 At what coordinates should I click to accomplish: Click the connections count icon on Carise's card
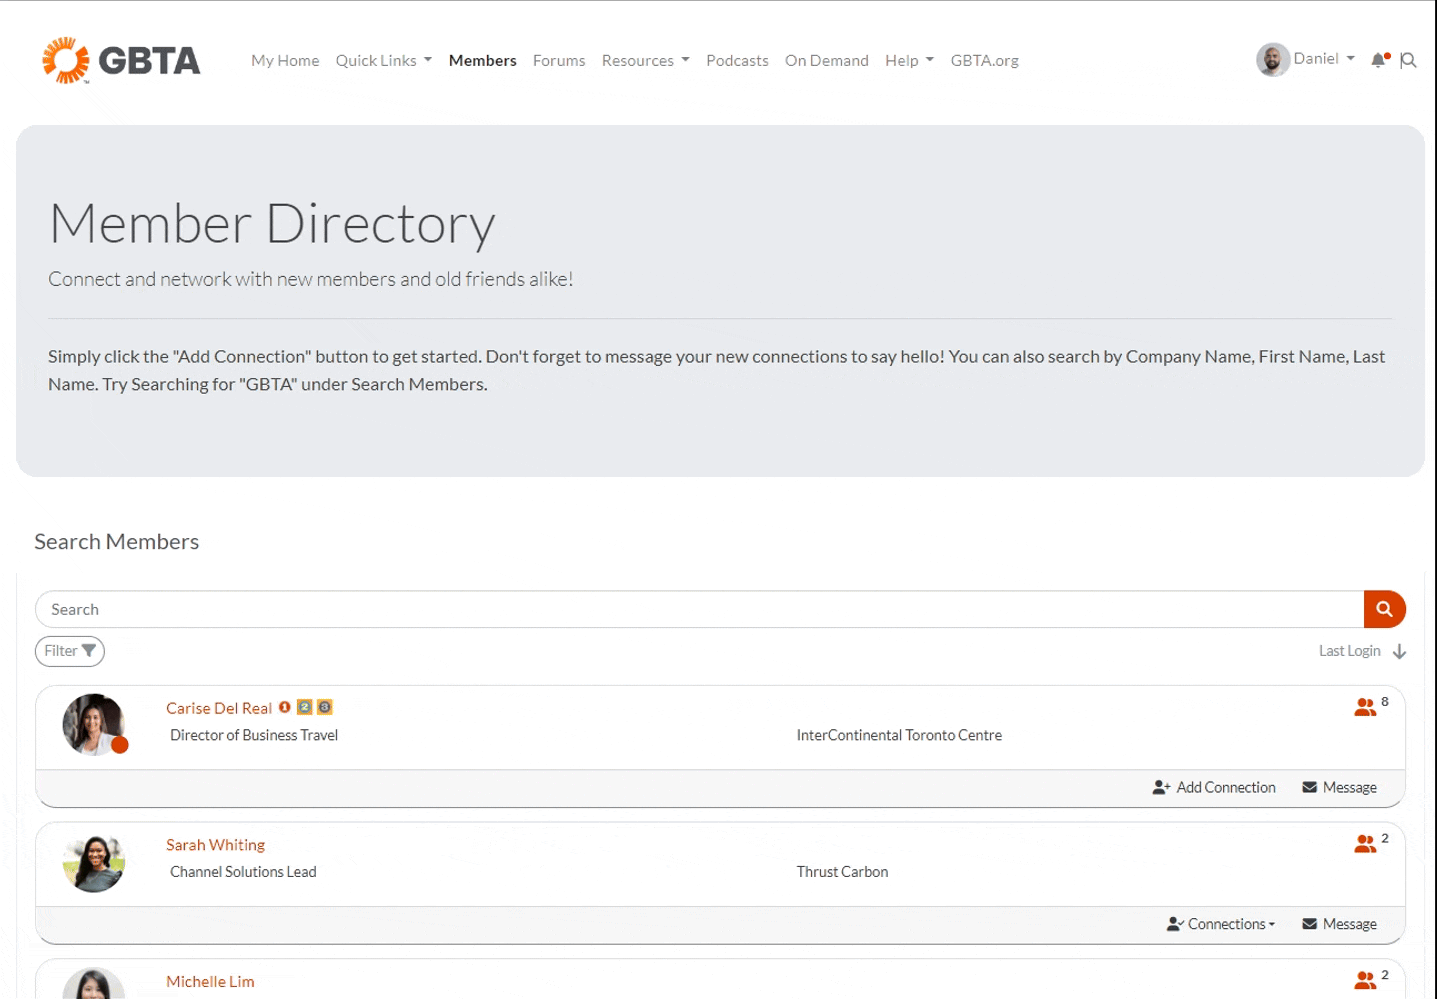[x=1365, y=706]
